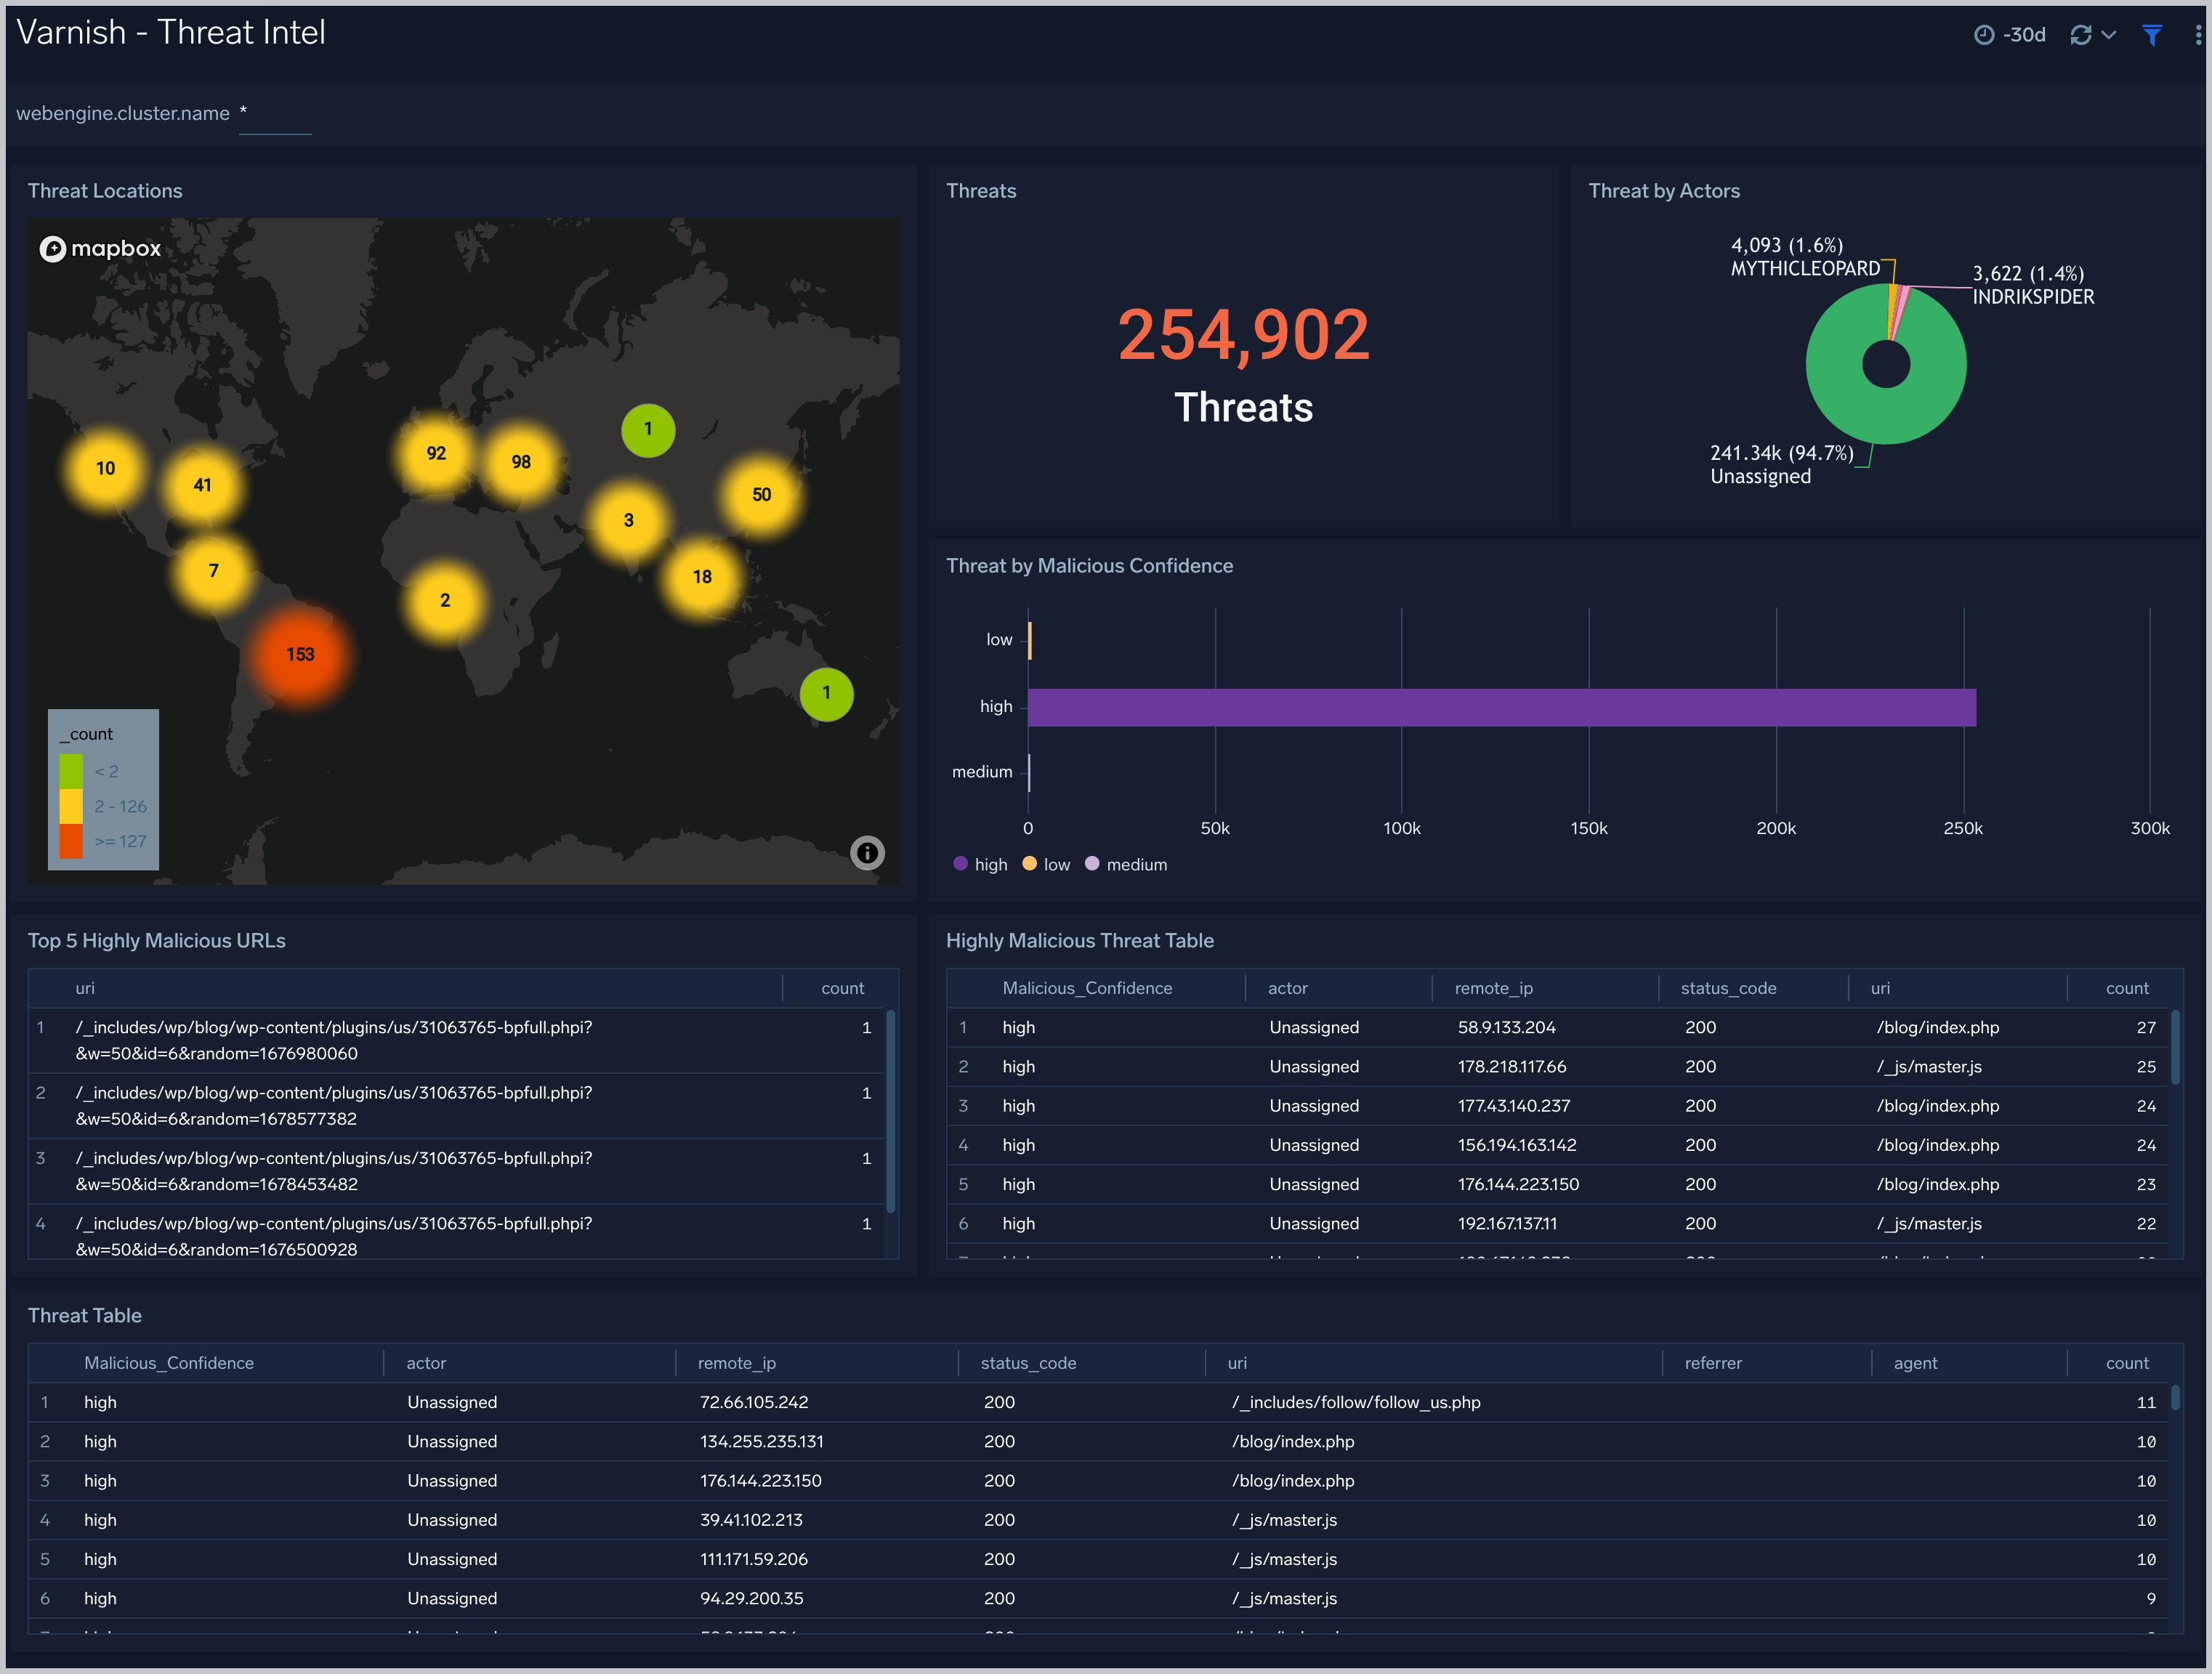Sort Top 5 URLs by uri column
2212x1674 pixels.
coord(85,988)
